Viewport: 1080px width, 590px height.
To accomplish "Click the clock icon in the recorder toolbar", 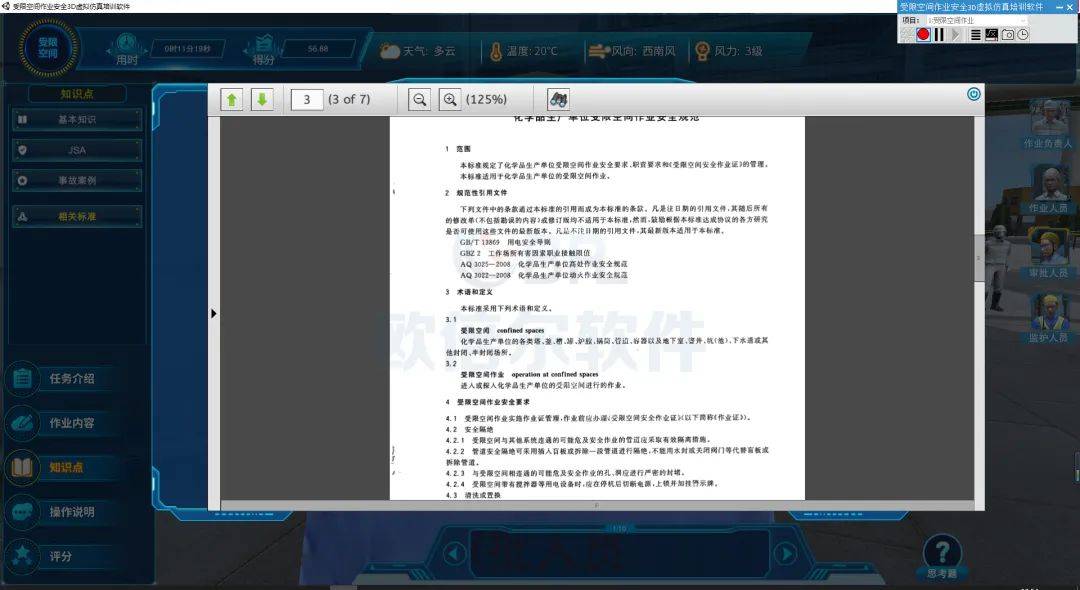I will coord(1023,34).
